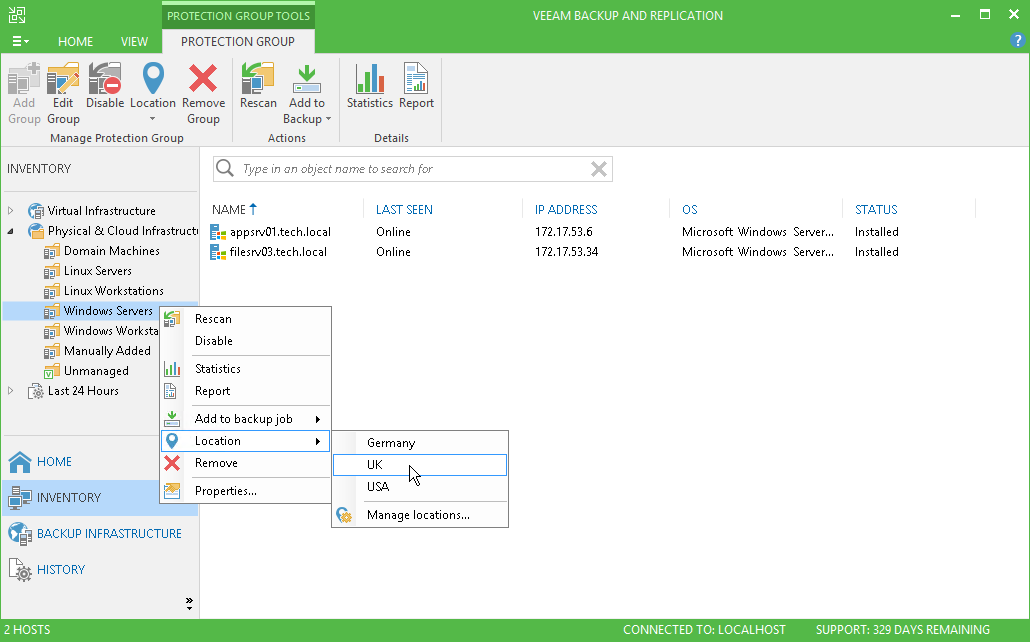
Task: Switch to the View ribbon tab
Action: [134, 41]
